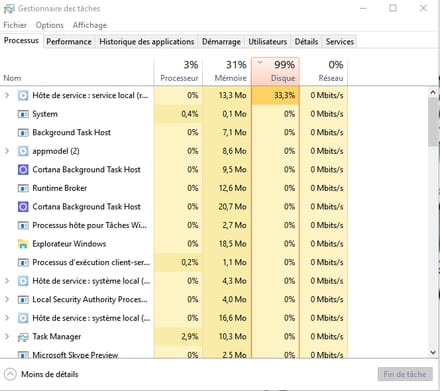440x391 pixels.
Task: Click the Explorateur Windows folder icon
Action: click(23, 244)
